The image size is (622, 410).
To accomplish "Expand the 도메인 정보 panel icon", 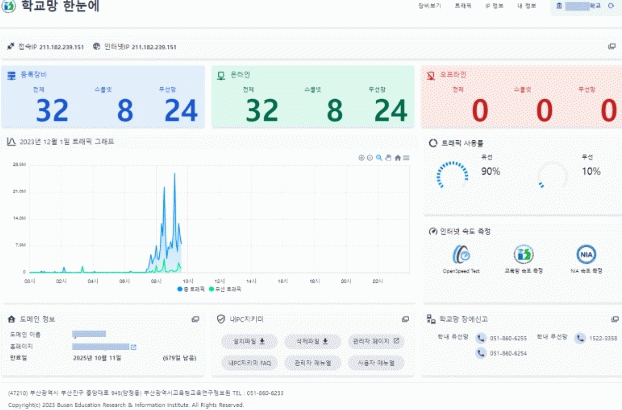I will 196,319.
